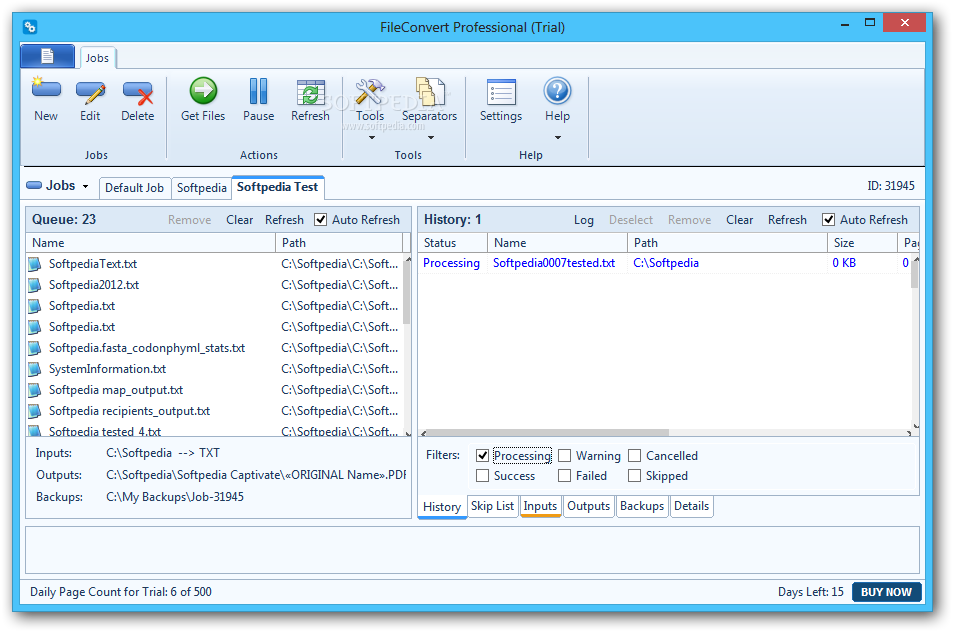Clear the Queue list
The image size is (953, 632).
[239, 220]
